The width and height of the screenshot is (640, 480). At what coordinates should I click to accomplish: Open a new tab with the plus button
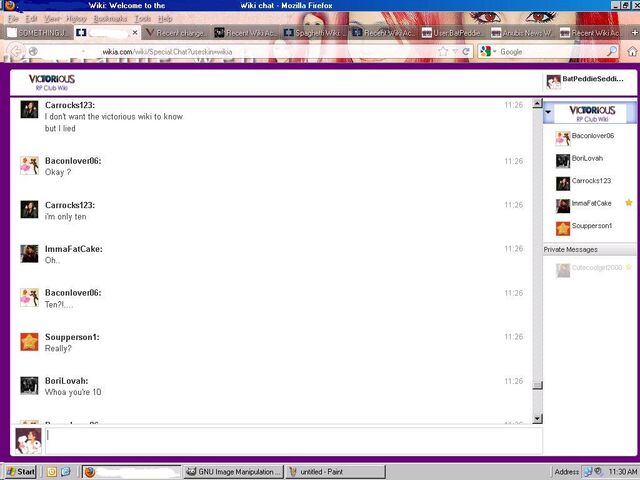[x=635, y=32]
